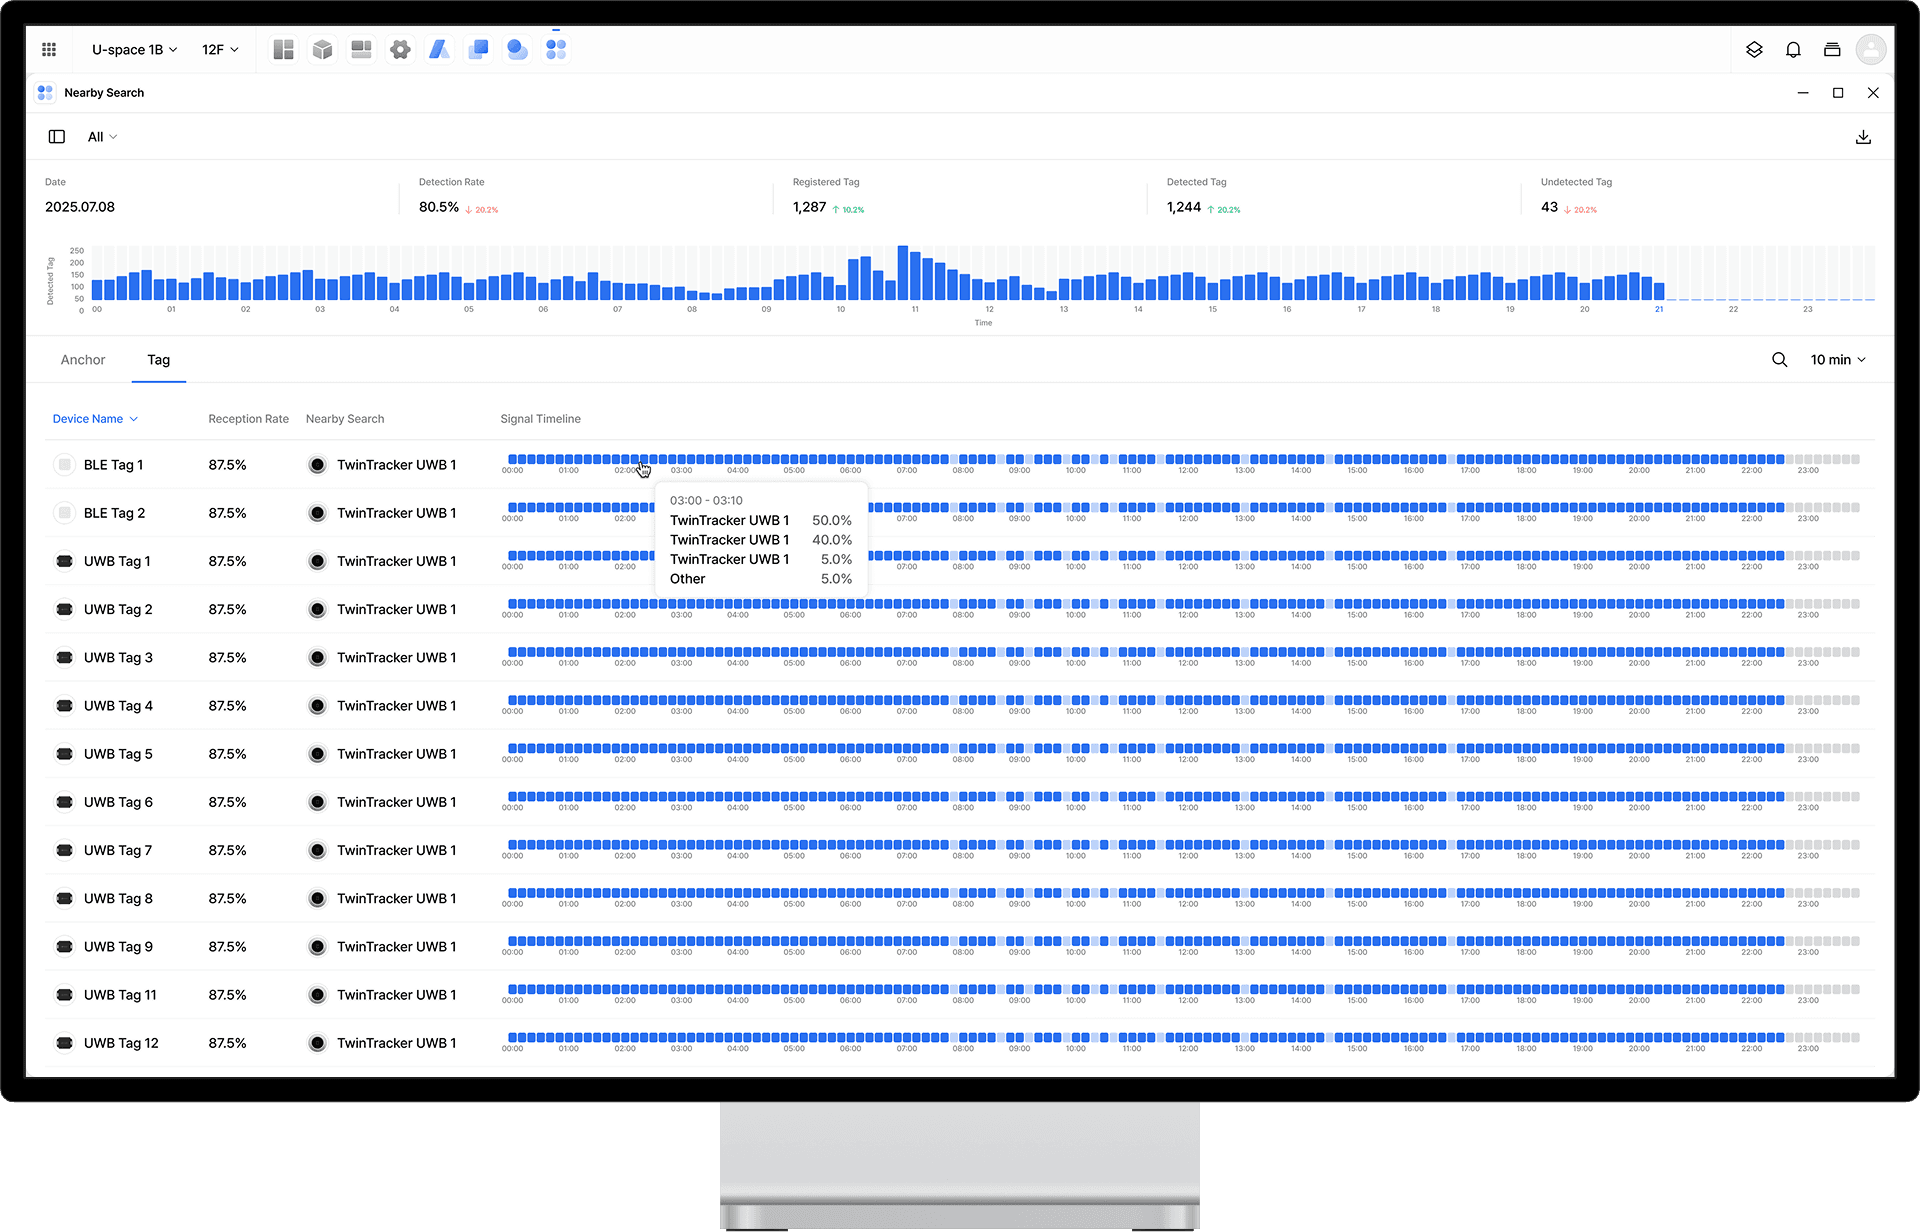The width and height of the screenshot is (1920, 1232).
Task: Toggle the sidebar panel
Action: tap(57, 137)
